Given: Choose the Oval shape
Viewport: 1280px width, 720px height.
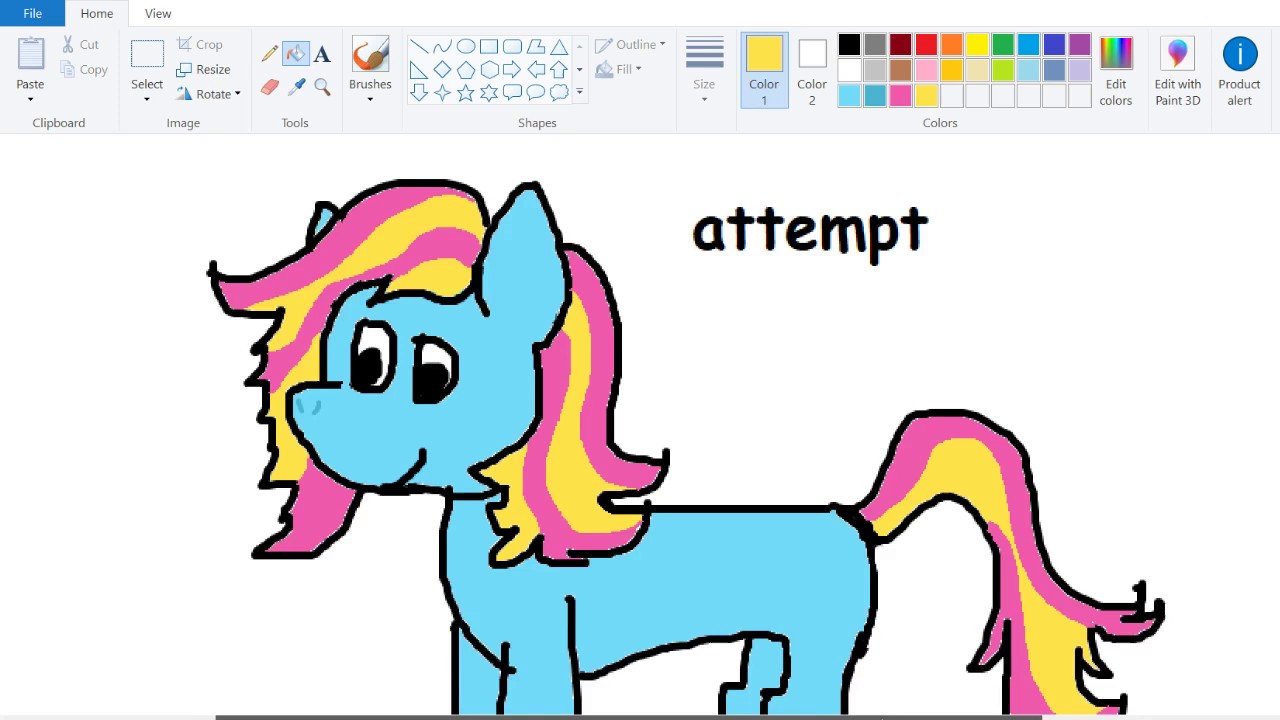Looking at the screenshot, I should [x=466, y=47].
